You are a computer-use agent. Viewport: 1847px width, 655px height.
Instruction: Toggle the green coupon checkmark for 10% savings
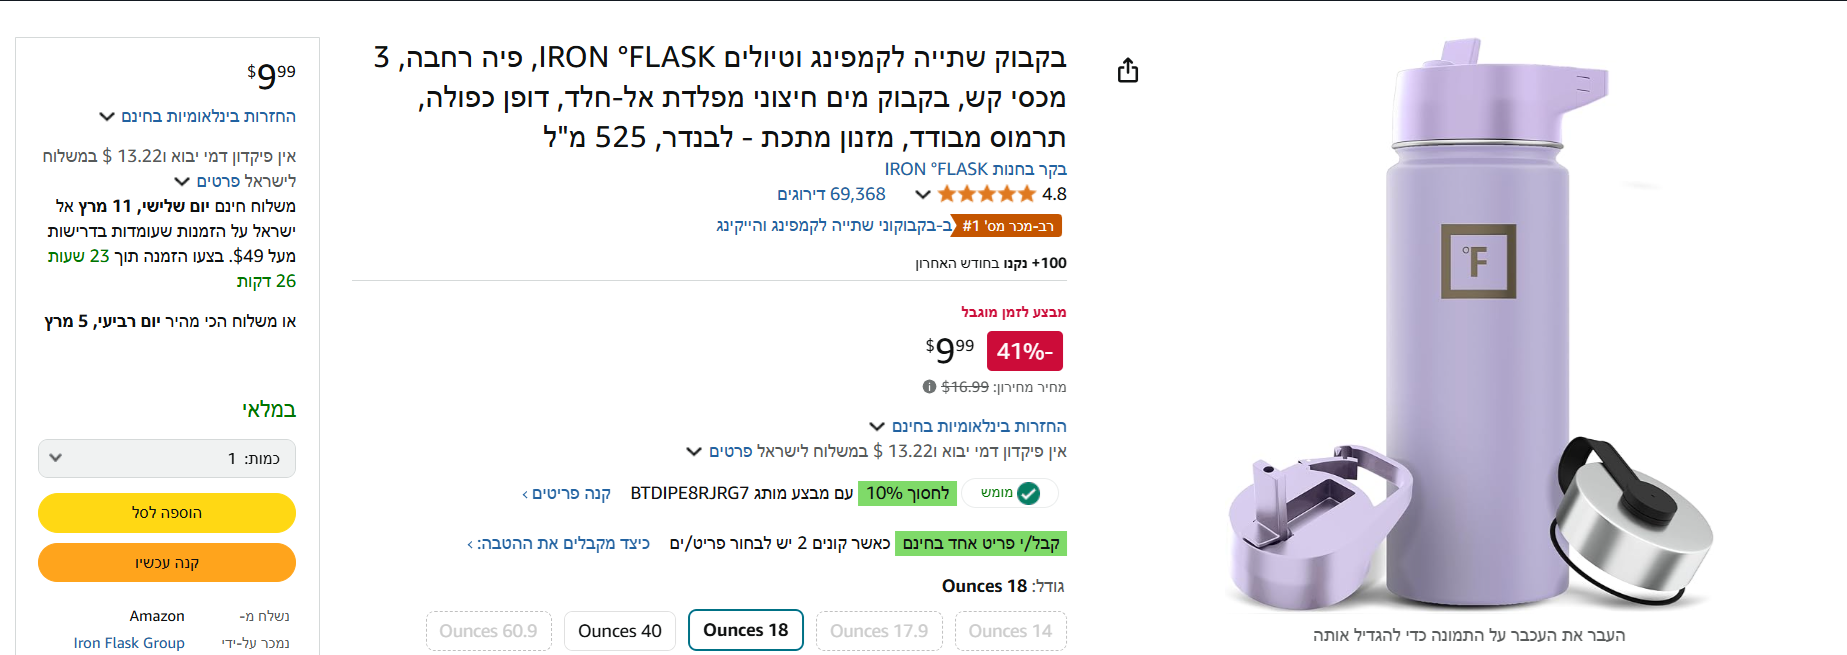1028,493
